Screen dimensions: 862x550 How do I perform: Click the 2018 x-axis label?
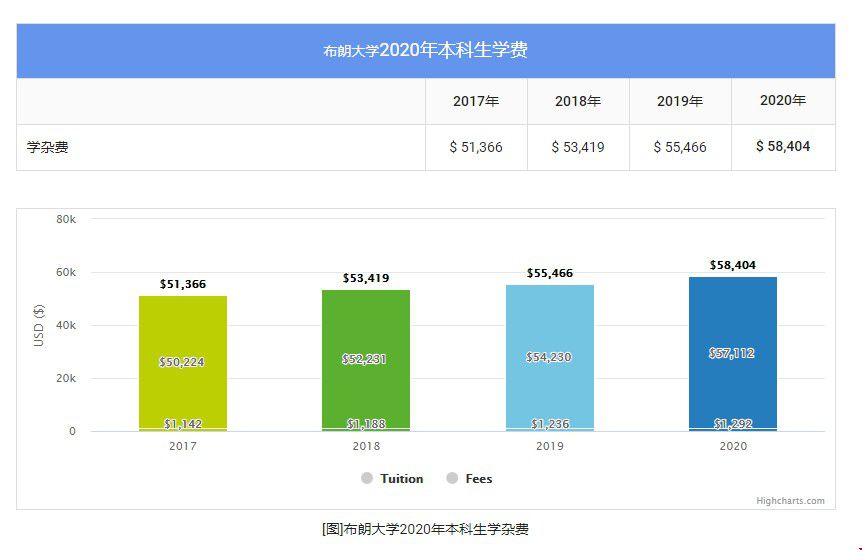(366, 446)
